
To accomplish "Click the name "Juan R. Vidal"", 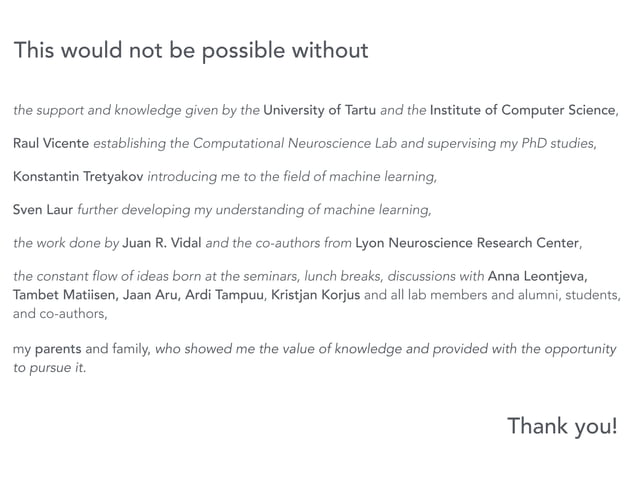I will click(x=160, y=243).
